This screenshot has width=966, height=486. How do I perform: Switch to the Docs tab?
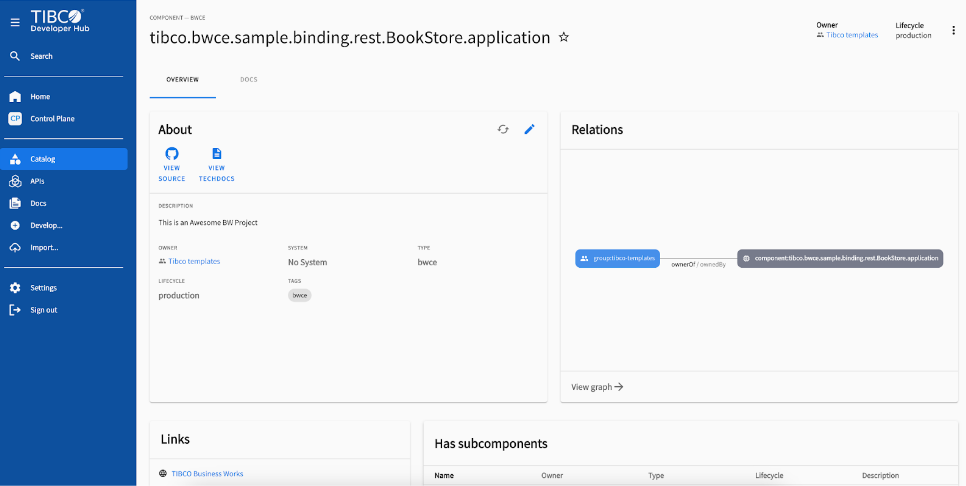(248, 79)
